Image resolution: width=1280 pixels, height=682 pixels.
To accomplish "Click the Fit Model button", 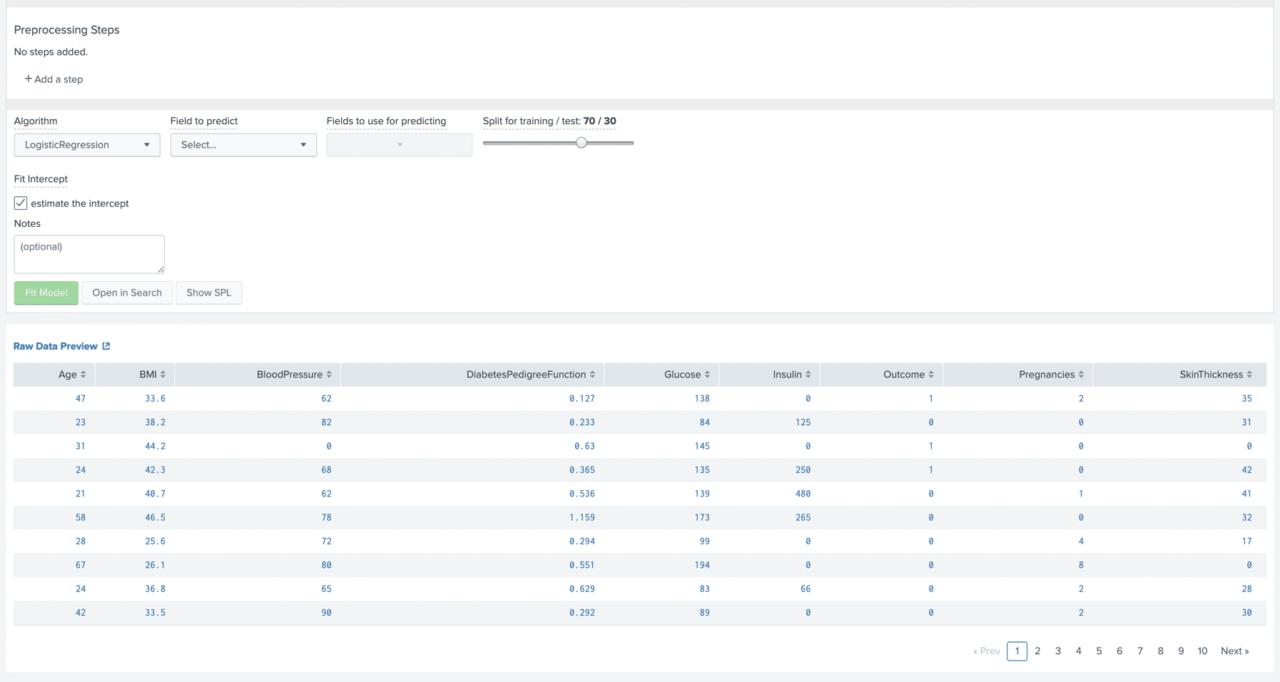I will point(45,292).
